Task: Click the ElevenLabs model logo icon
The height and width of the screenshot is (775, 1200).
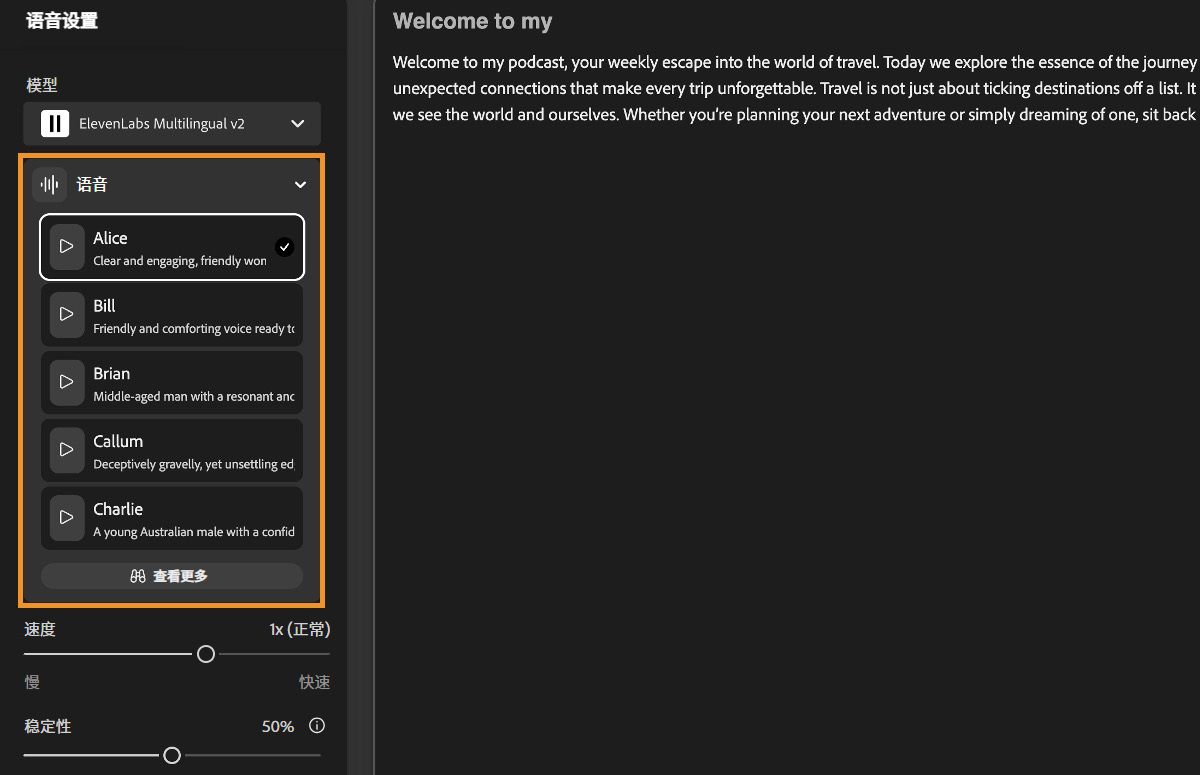Action: 55,124
